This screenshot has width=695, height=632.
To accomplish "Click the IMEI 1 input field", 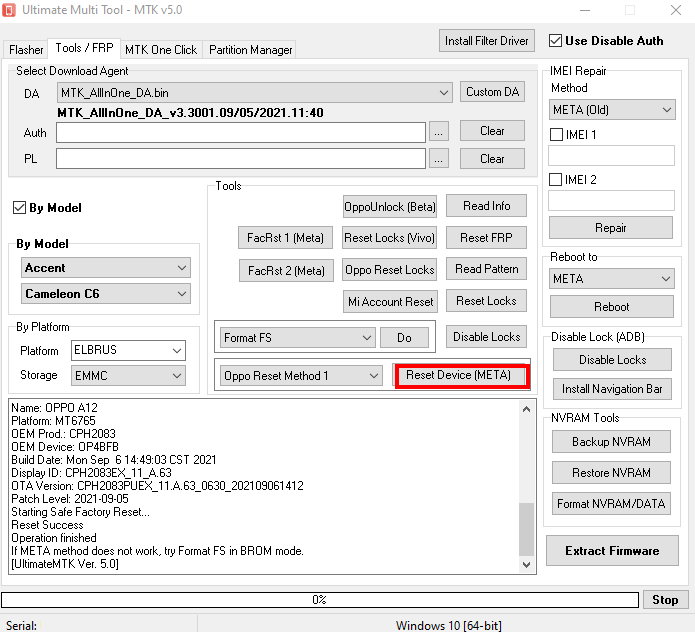I will tap(611, 156).
